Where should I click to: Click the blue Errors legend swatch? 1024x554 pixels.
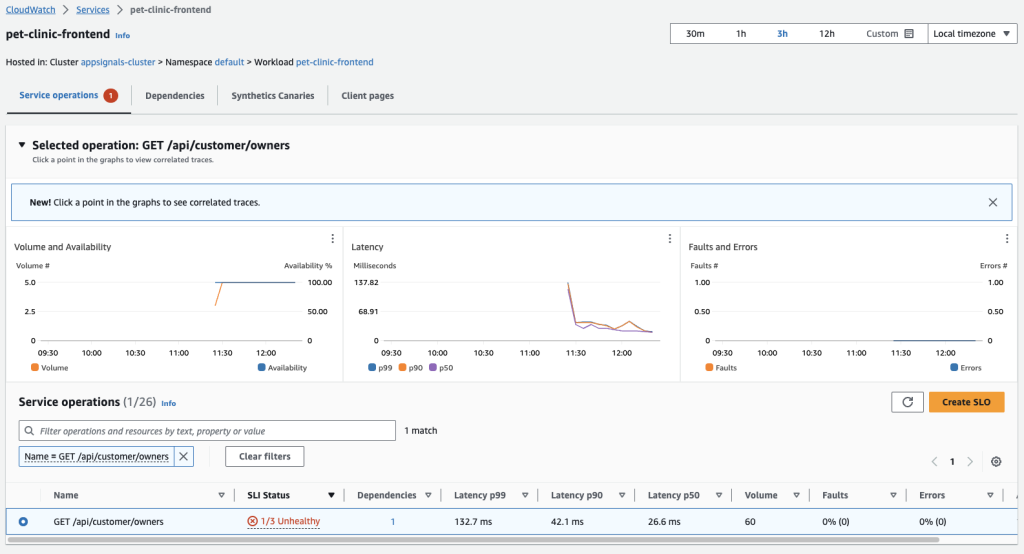click(x=954, y=367)
